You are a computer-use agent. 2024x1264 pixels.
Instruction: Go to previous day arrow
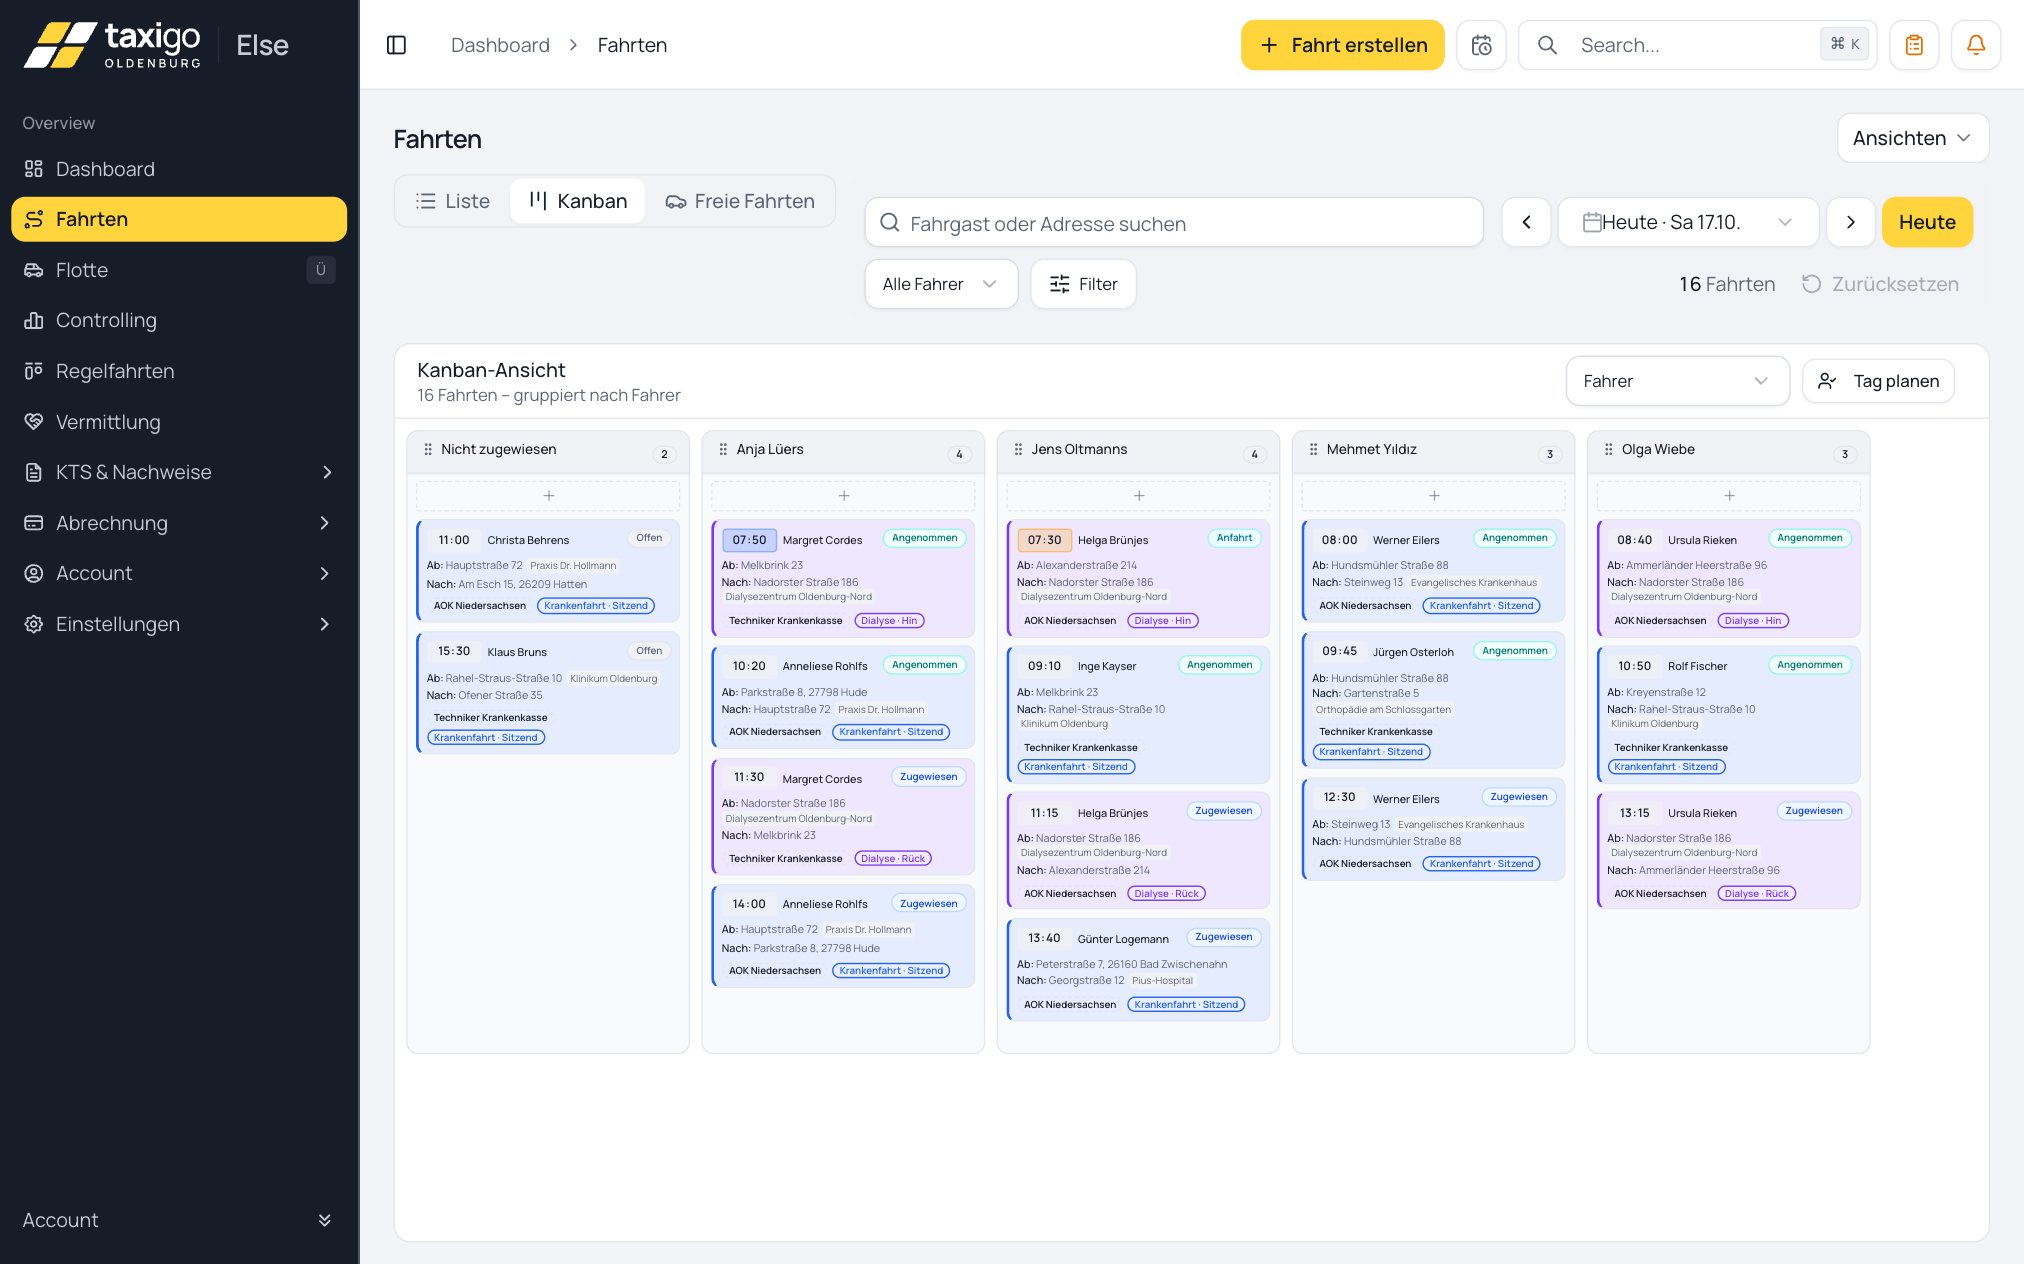(x=1526, y=222)
